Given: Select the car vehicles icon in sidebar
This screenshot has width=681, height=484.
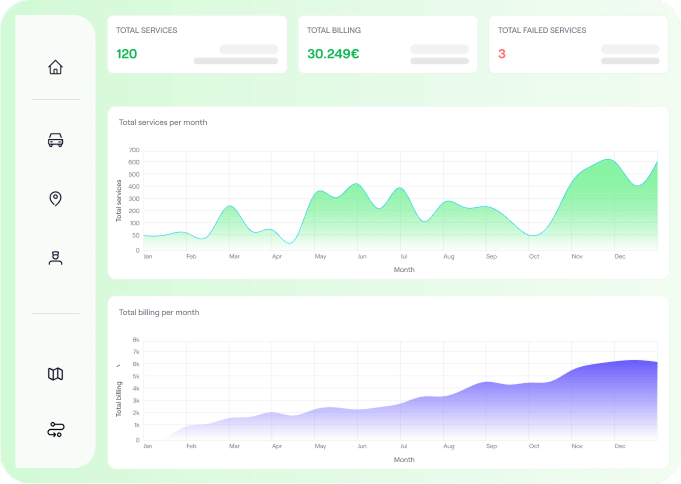Looking at the screenshot, I should click(55, 141).
